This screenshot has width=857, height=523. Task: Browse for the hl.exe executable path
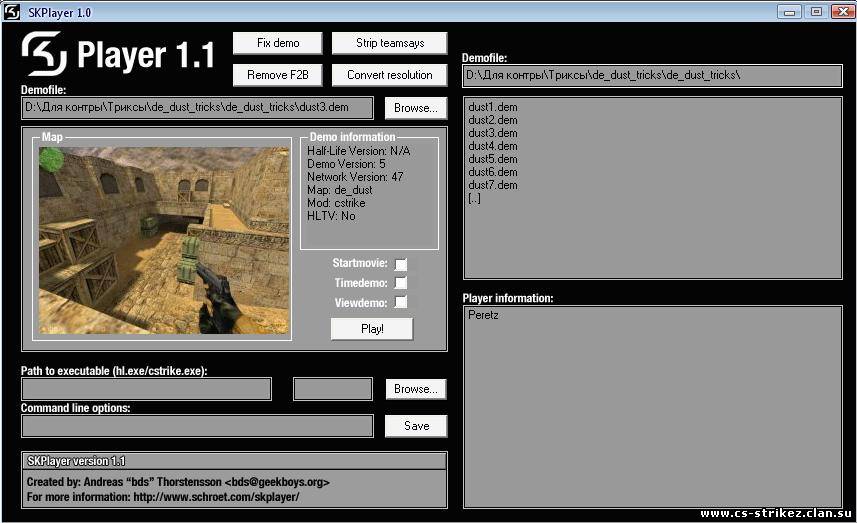pos(415,389)
